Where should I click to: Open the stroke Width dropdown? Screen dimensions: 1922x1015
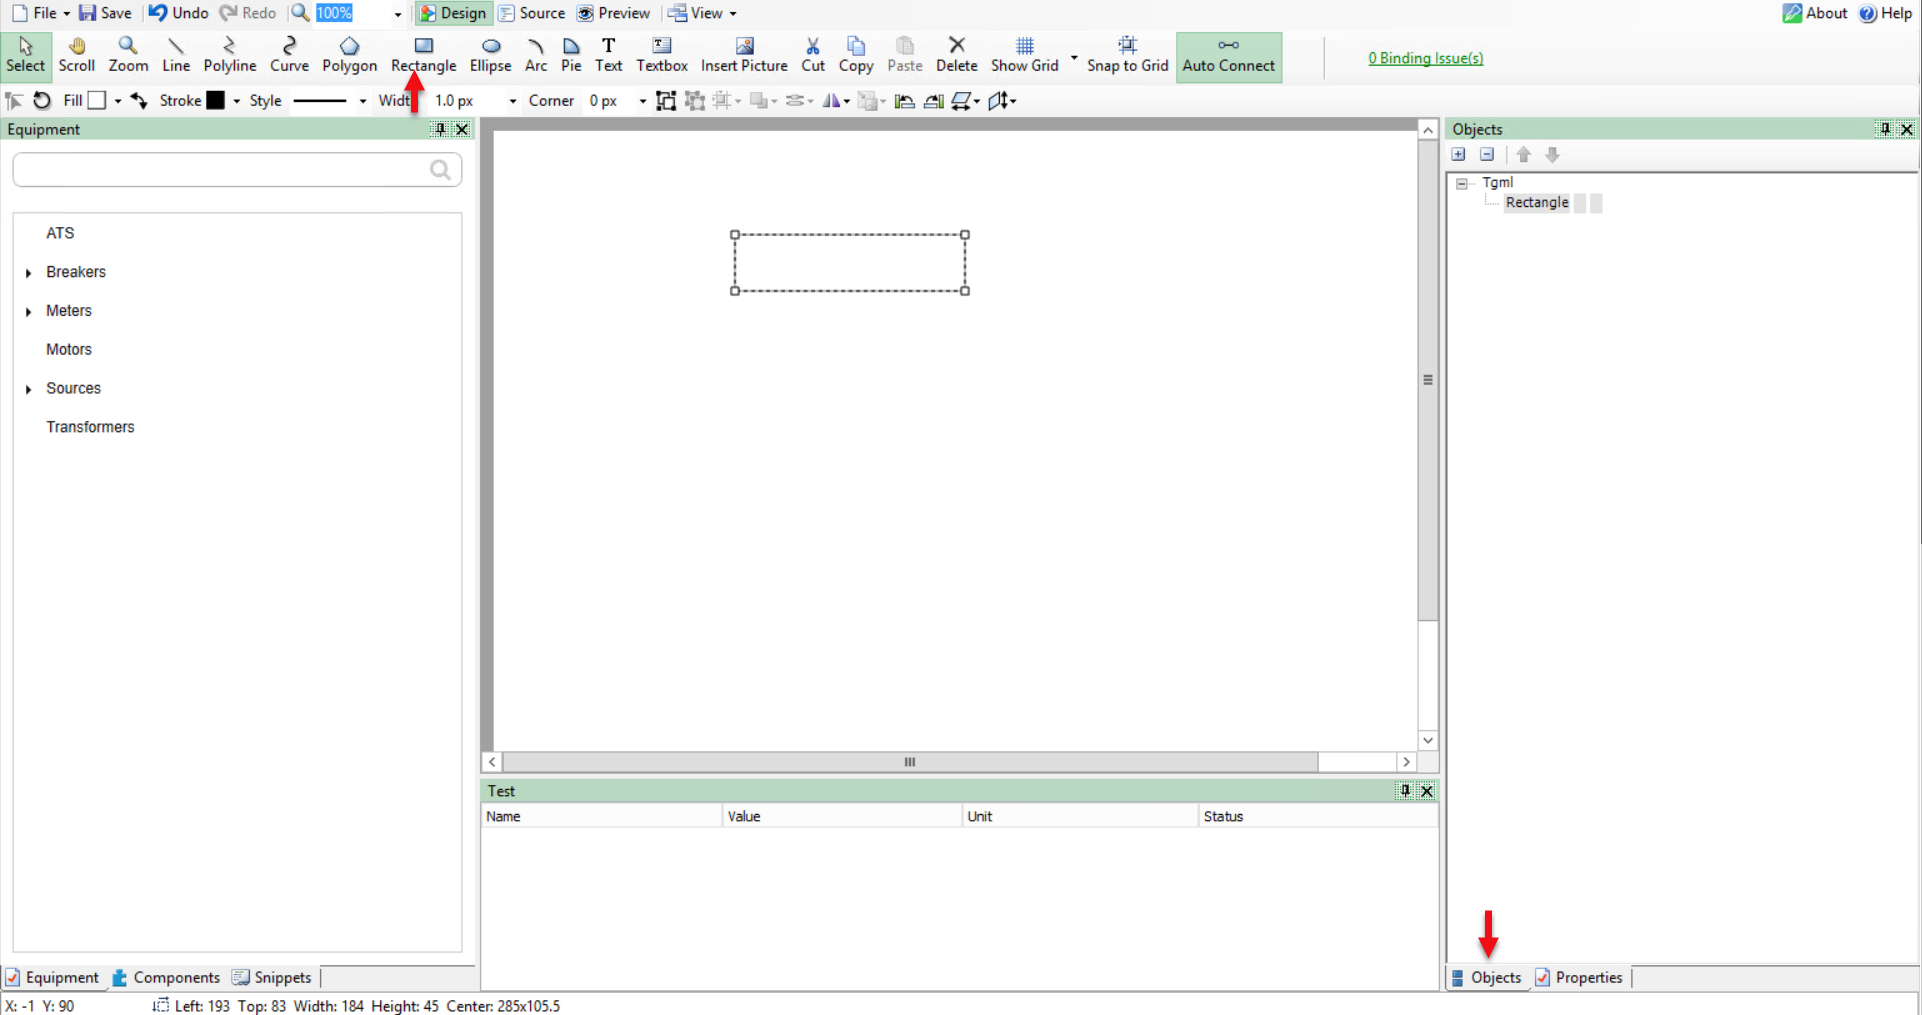(512, 101)
